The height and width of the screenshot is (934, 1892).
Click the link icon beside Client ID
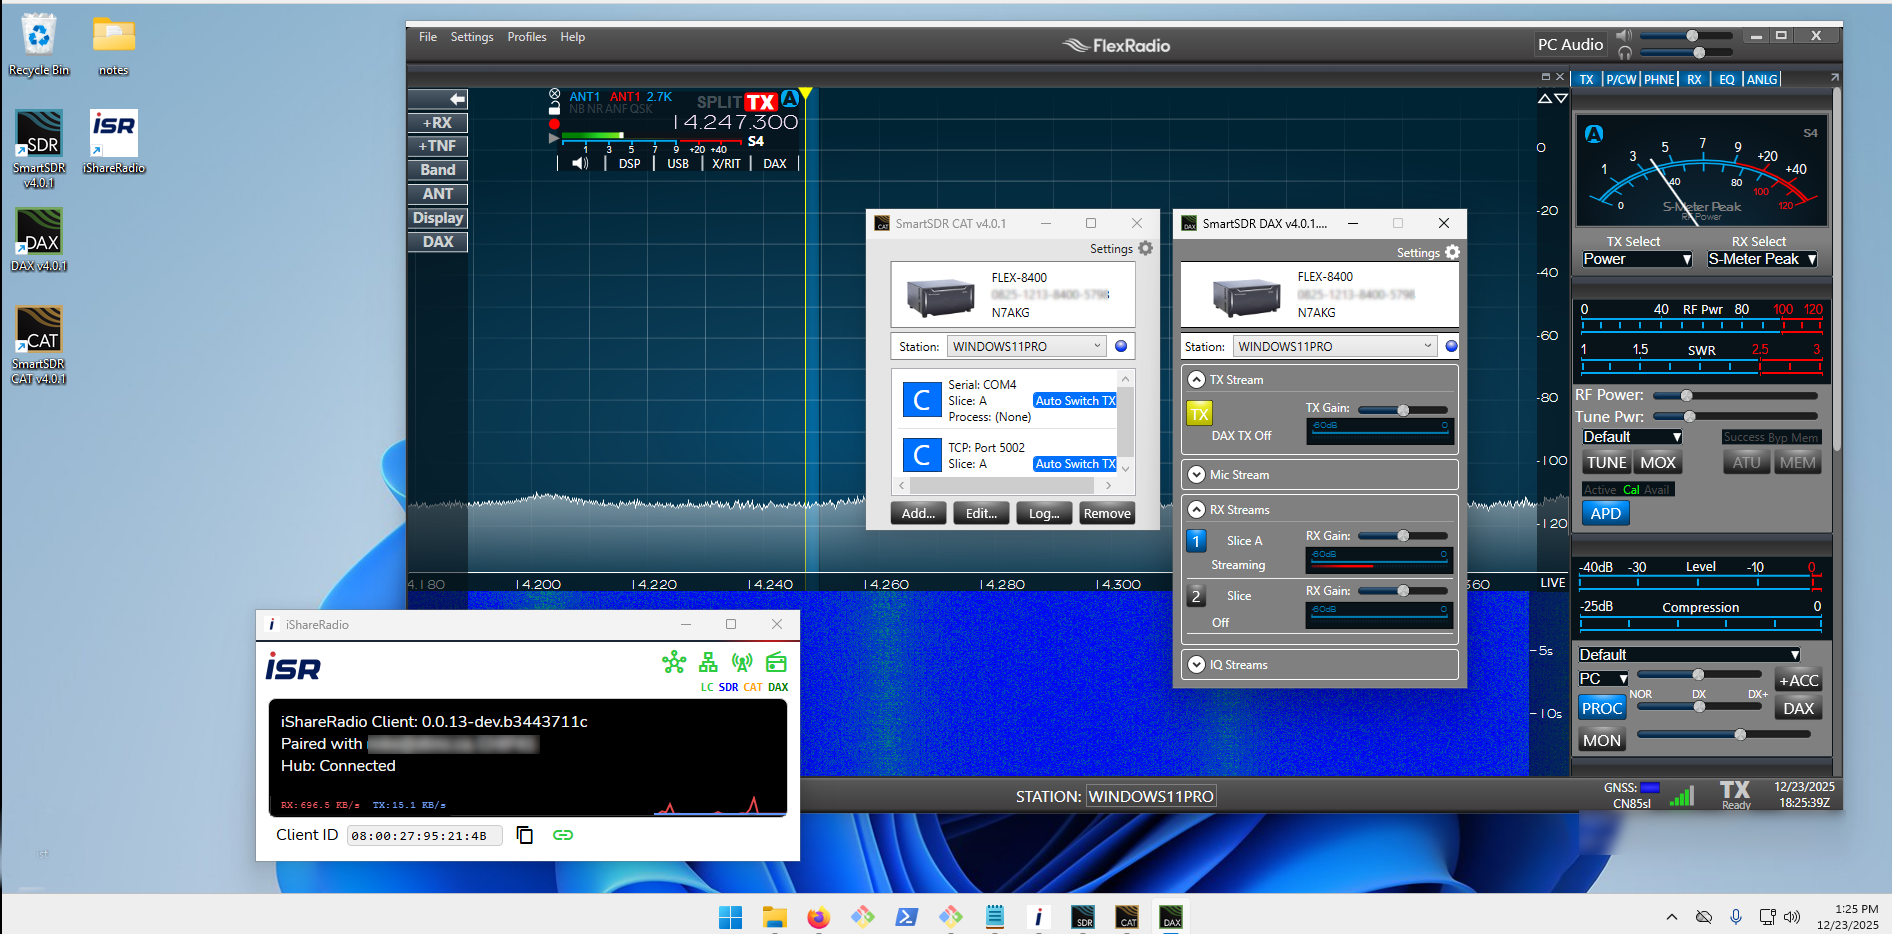(562, 835)
